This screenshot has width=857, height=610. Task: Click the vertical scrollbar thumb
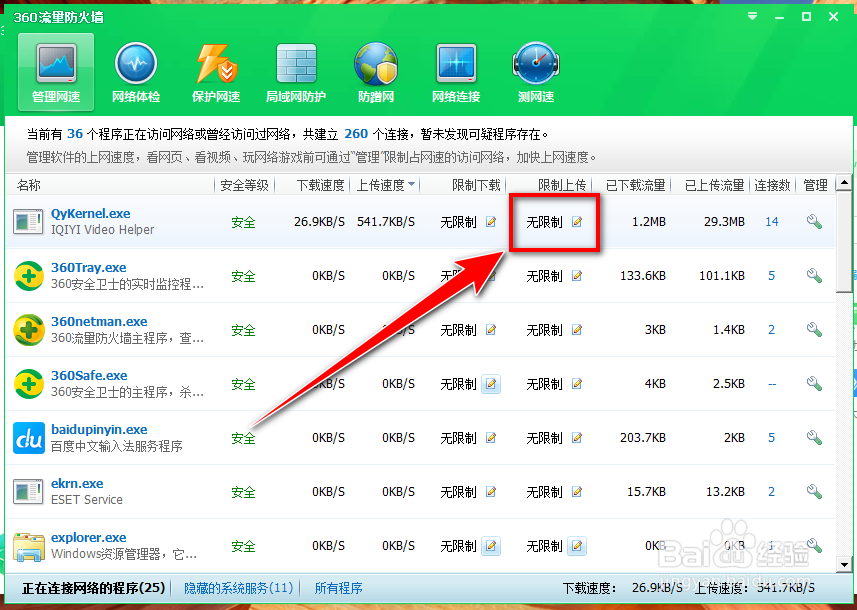[844, 242]
